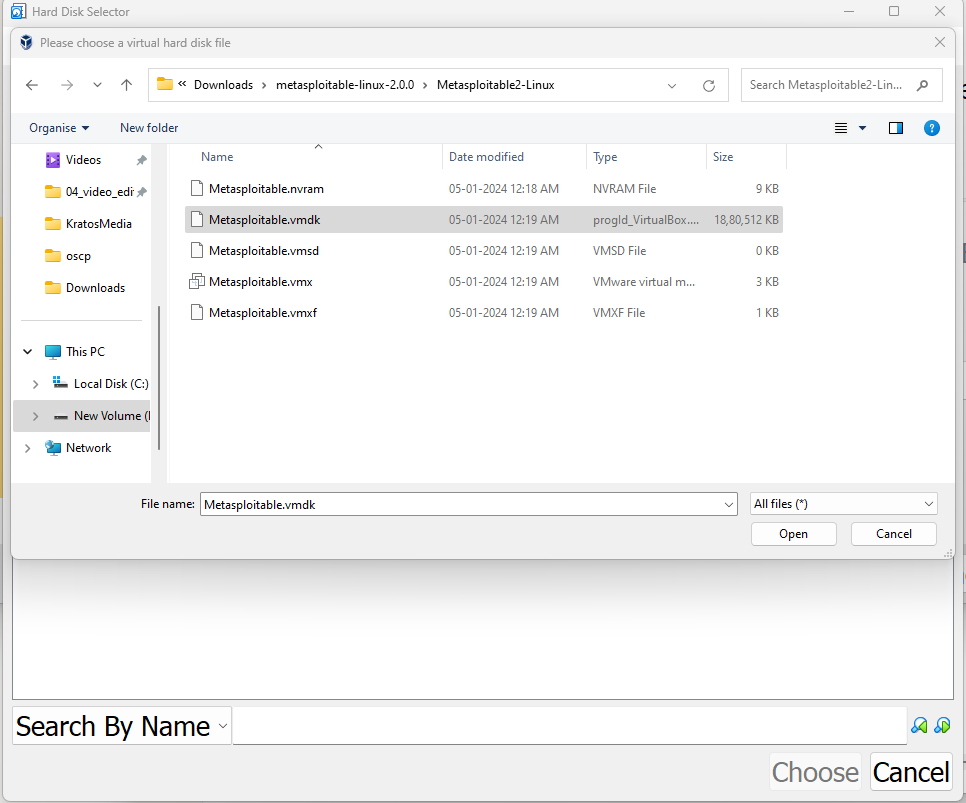This screenshot has height=803, width=966.
Task: Click the metasploitable-linux-2.0.0 breadcrumb
Action: [345, 85]
